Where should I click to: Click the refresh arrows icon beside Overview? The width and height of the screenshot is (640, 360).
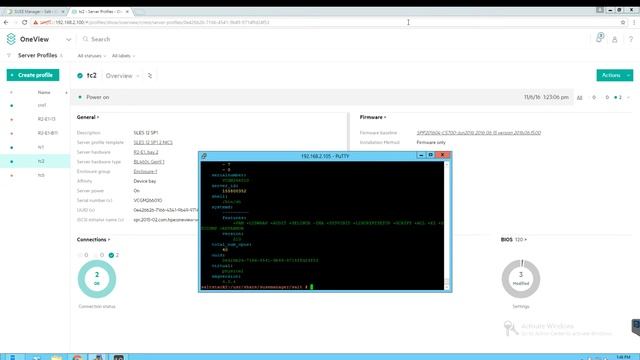[150, 76]
